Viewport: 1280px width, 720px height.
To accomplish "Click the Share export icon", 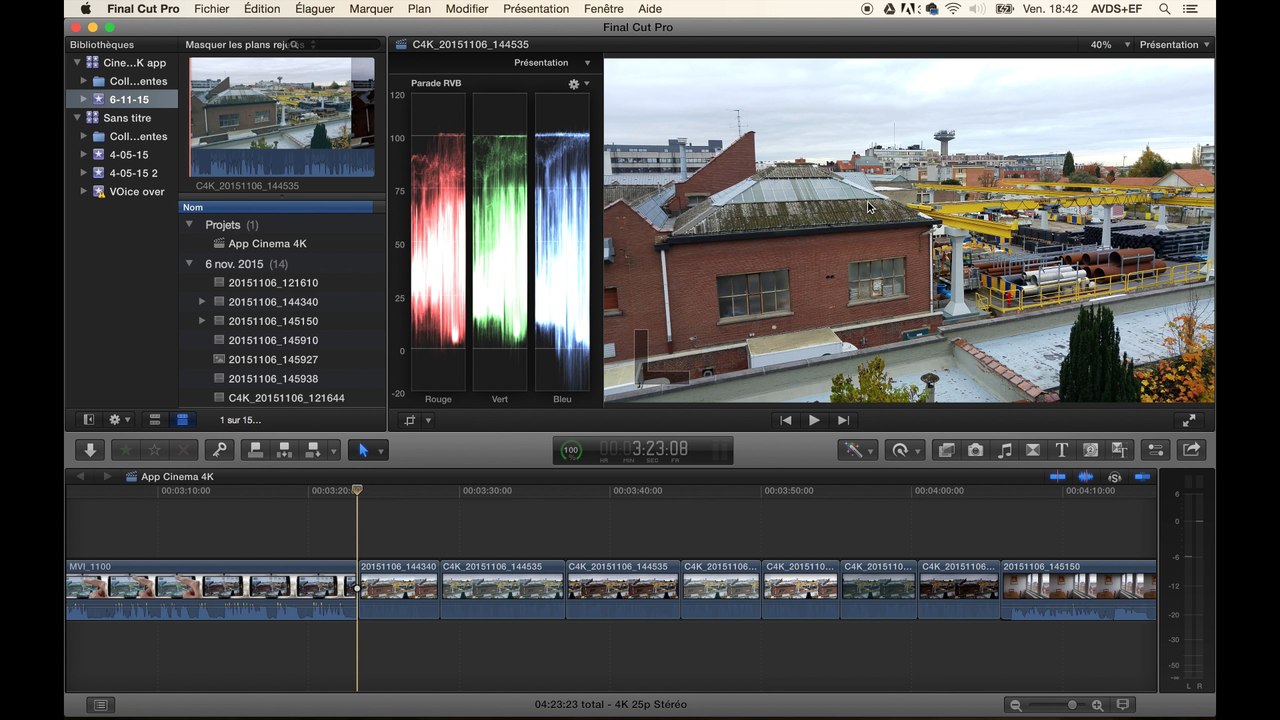I will pos(1191,450).
